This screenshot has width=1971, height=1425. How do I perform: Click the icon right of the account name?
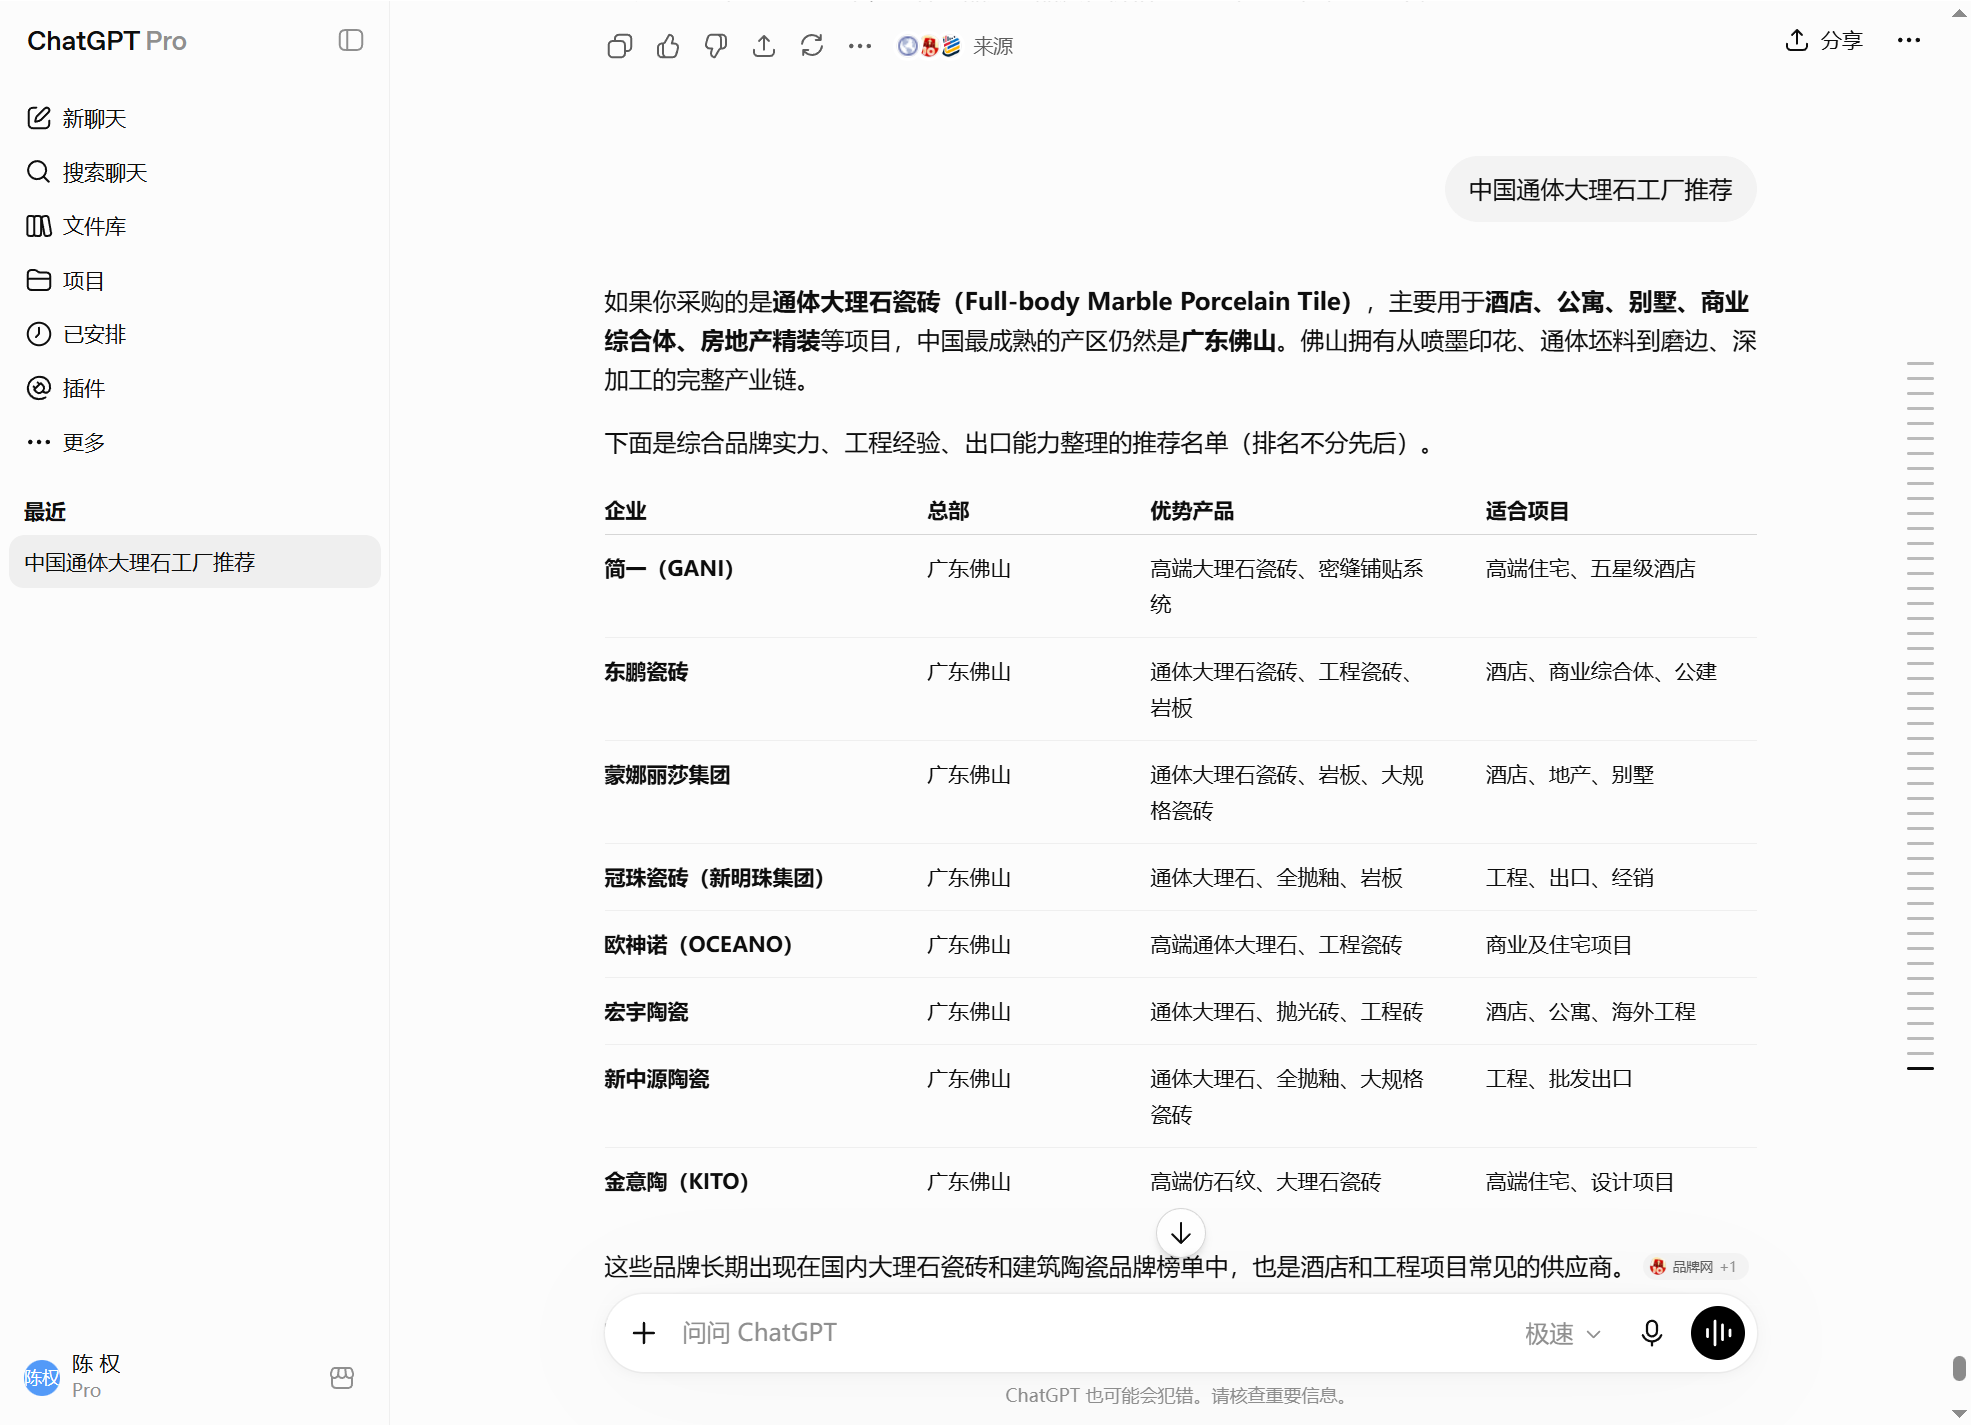point(342,1377)
